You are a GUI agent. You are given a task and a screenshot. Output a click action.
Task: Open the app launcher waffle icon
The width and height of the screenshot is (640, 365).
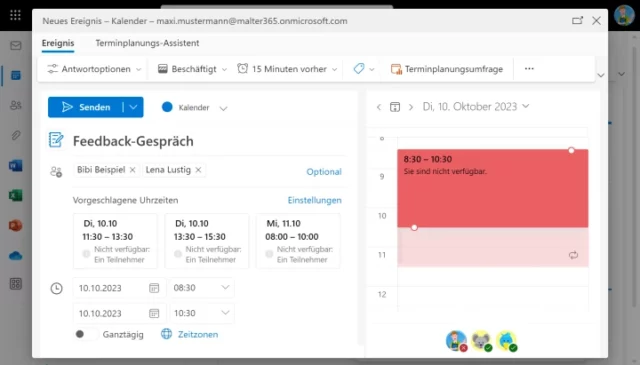pos(15,16)
